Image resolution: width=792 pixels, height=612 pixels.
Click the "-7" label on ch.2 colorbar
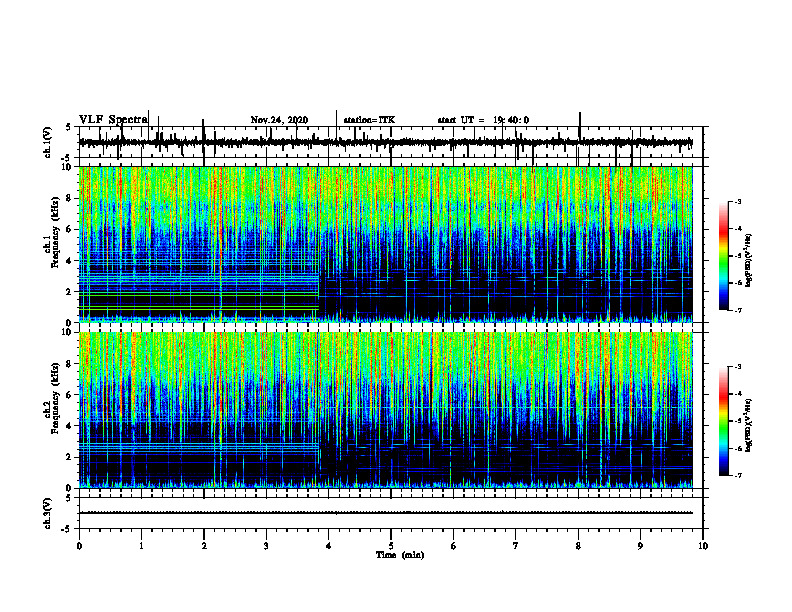pos(738,476)
